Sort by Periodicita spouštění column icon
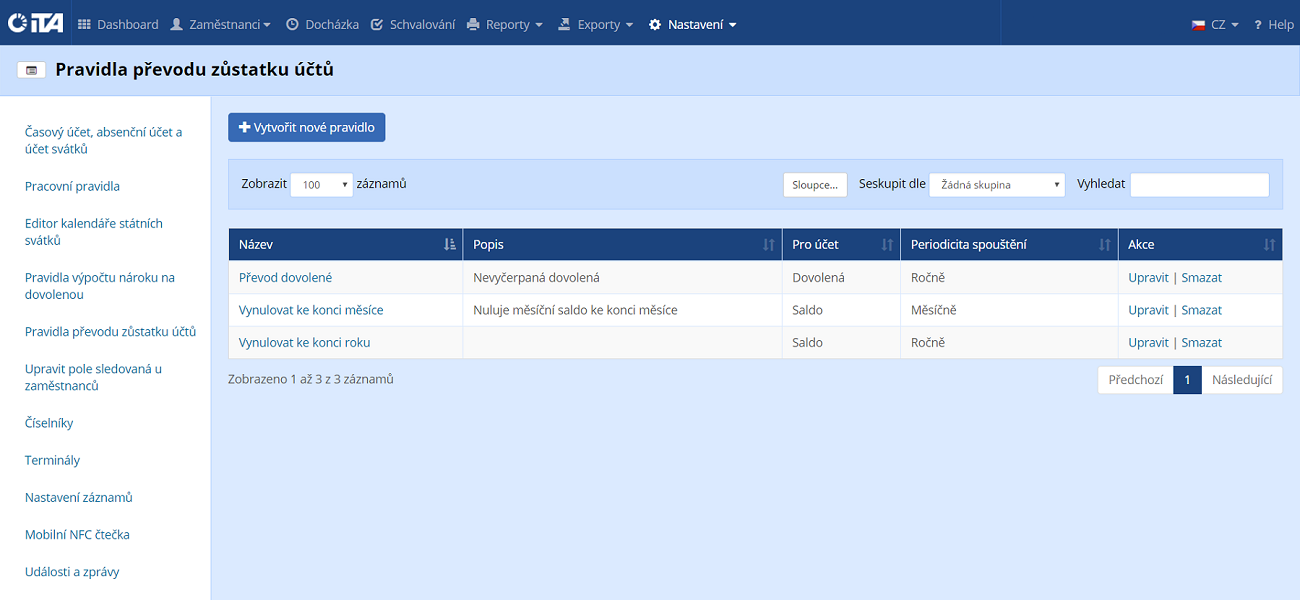The width and height of the screenshot is (1300, 600). 1104,245
